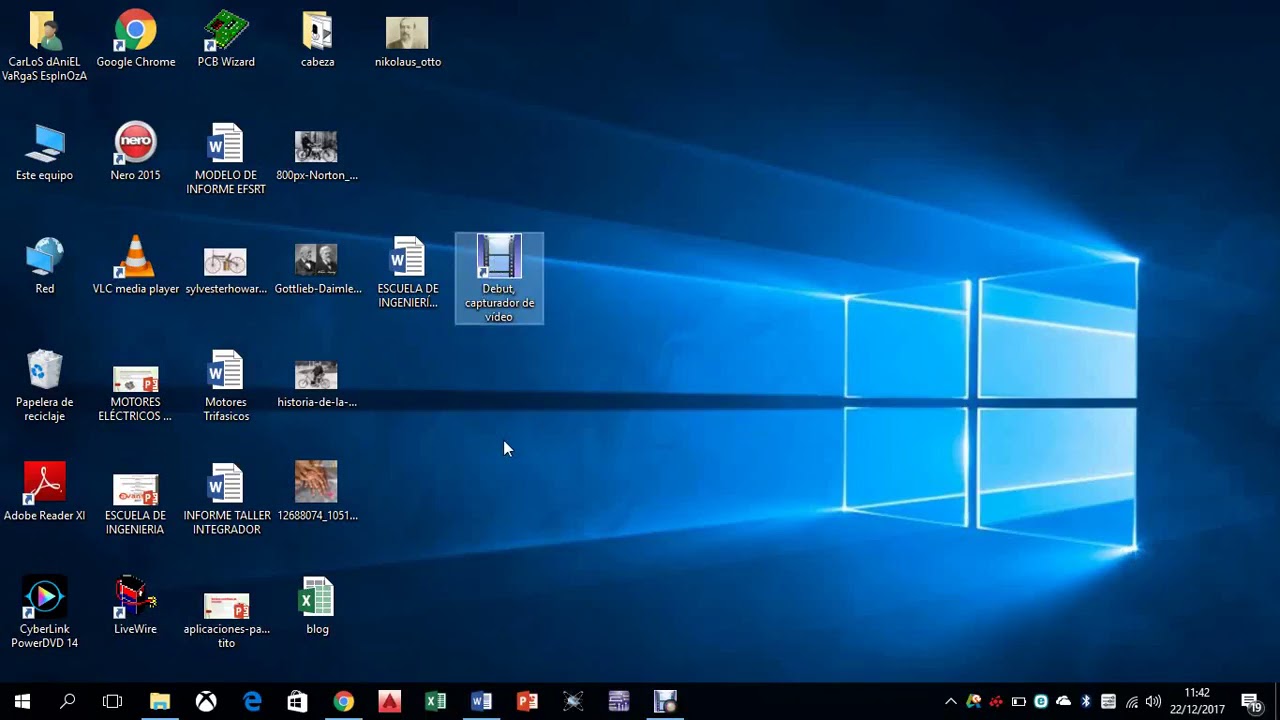The image size is (1280, 720).
Task: Select the Google Chrome desktop shortcut
Action: 135,40
